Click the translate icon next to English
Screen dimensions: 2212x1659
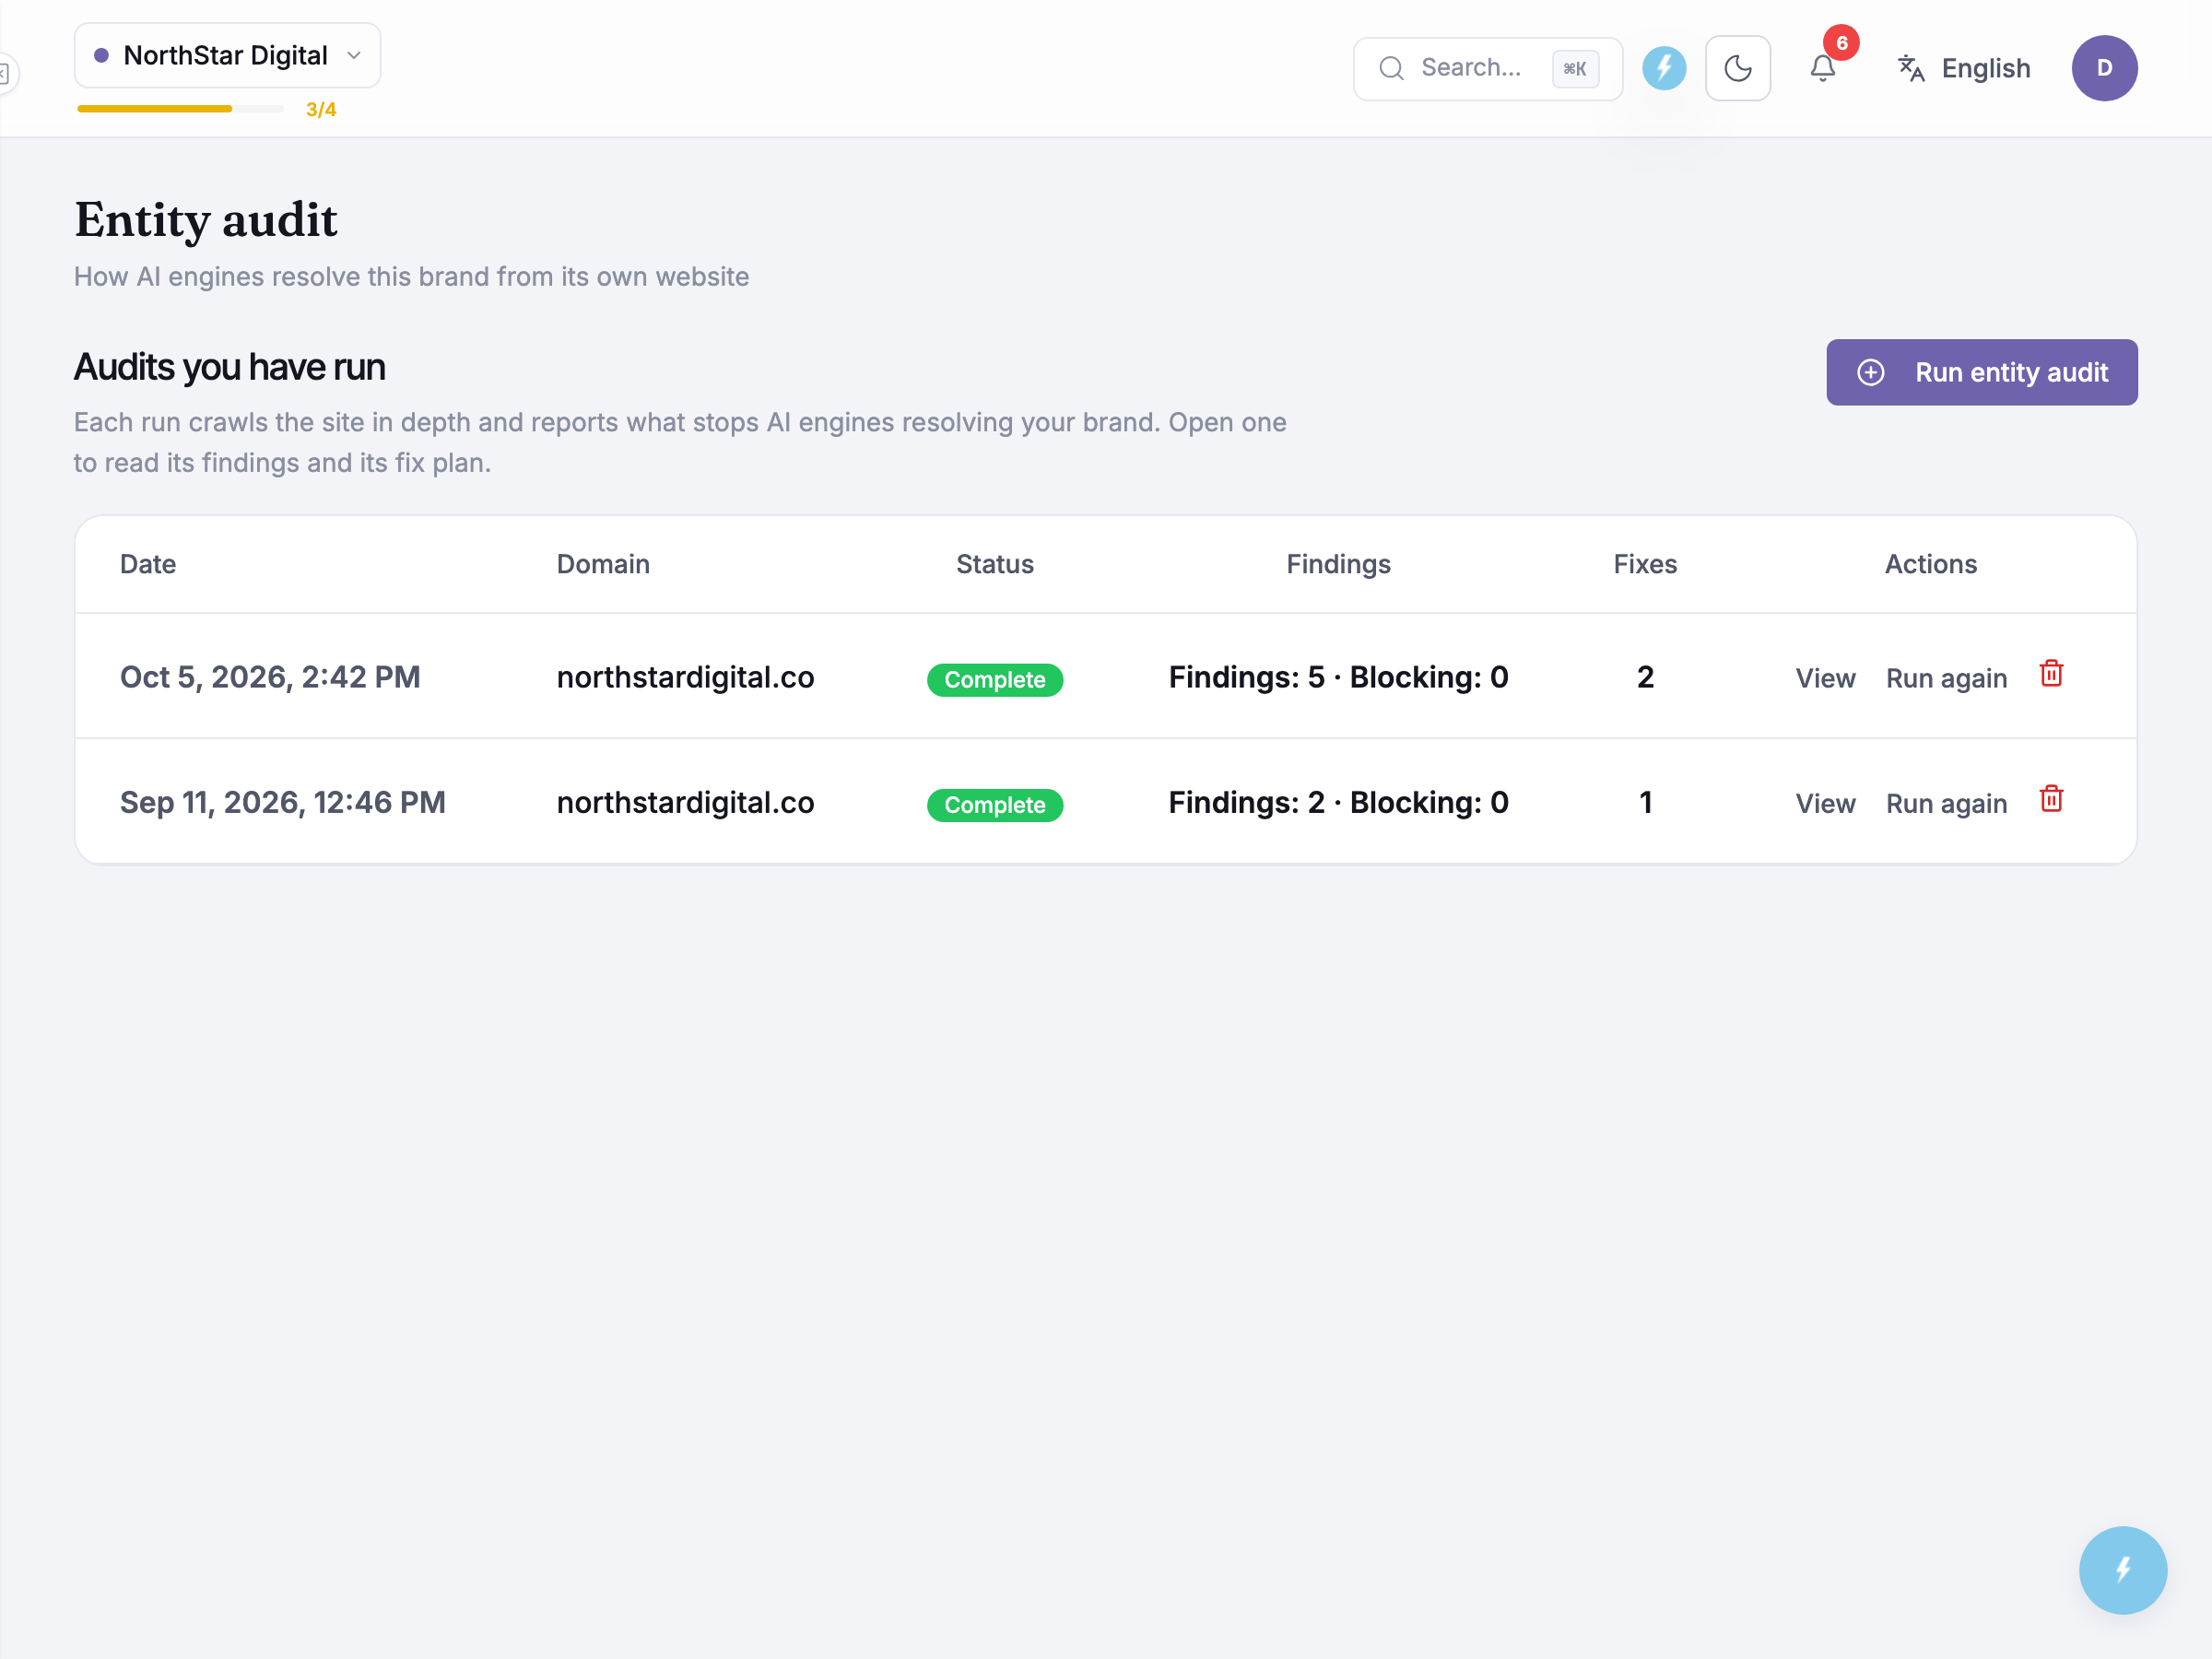pos(1910,68)
